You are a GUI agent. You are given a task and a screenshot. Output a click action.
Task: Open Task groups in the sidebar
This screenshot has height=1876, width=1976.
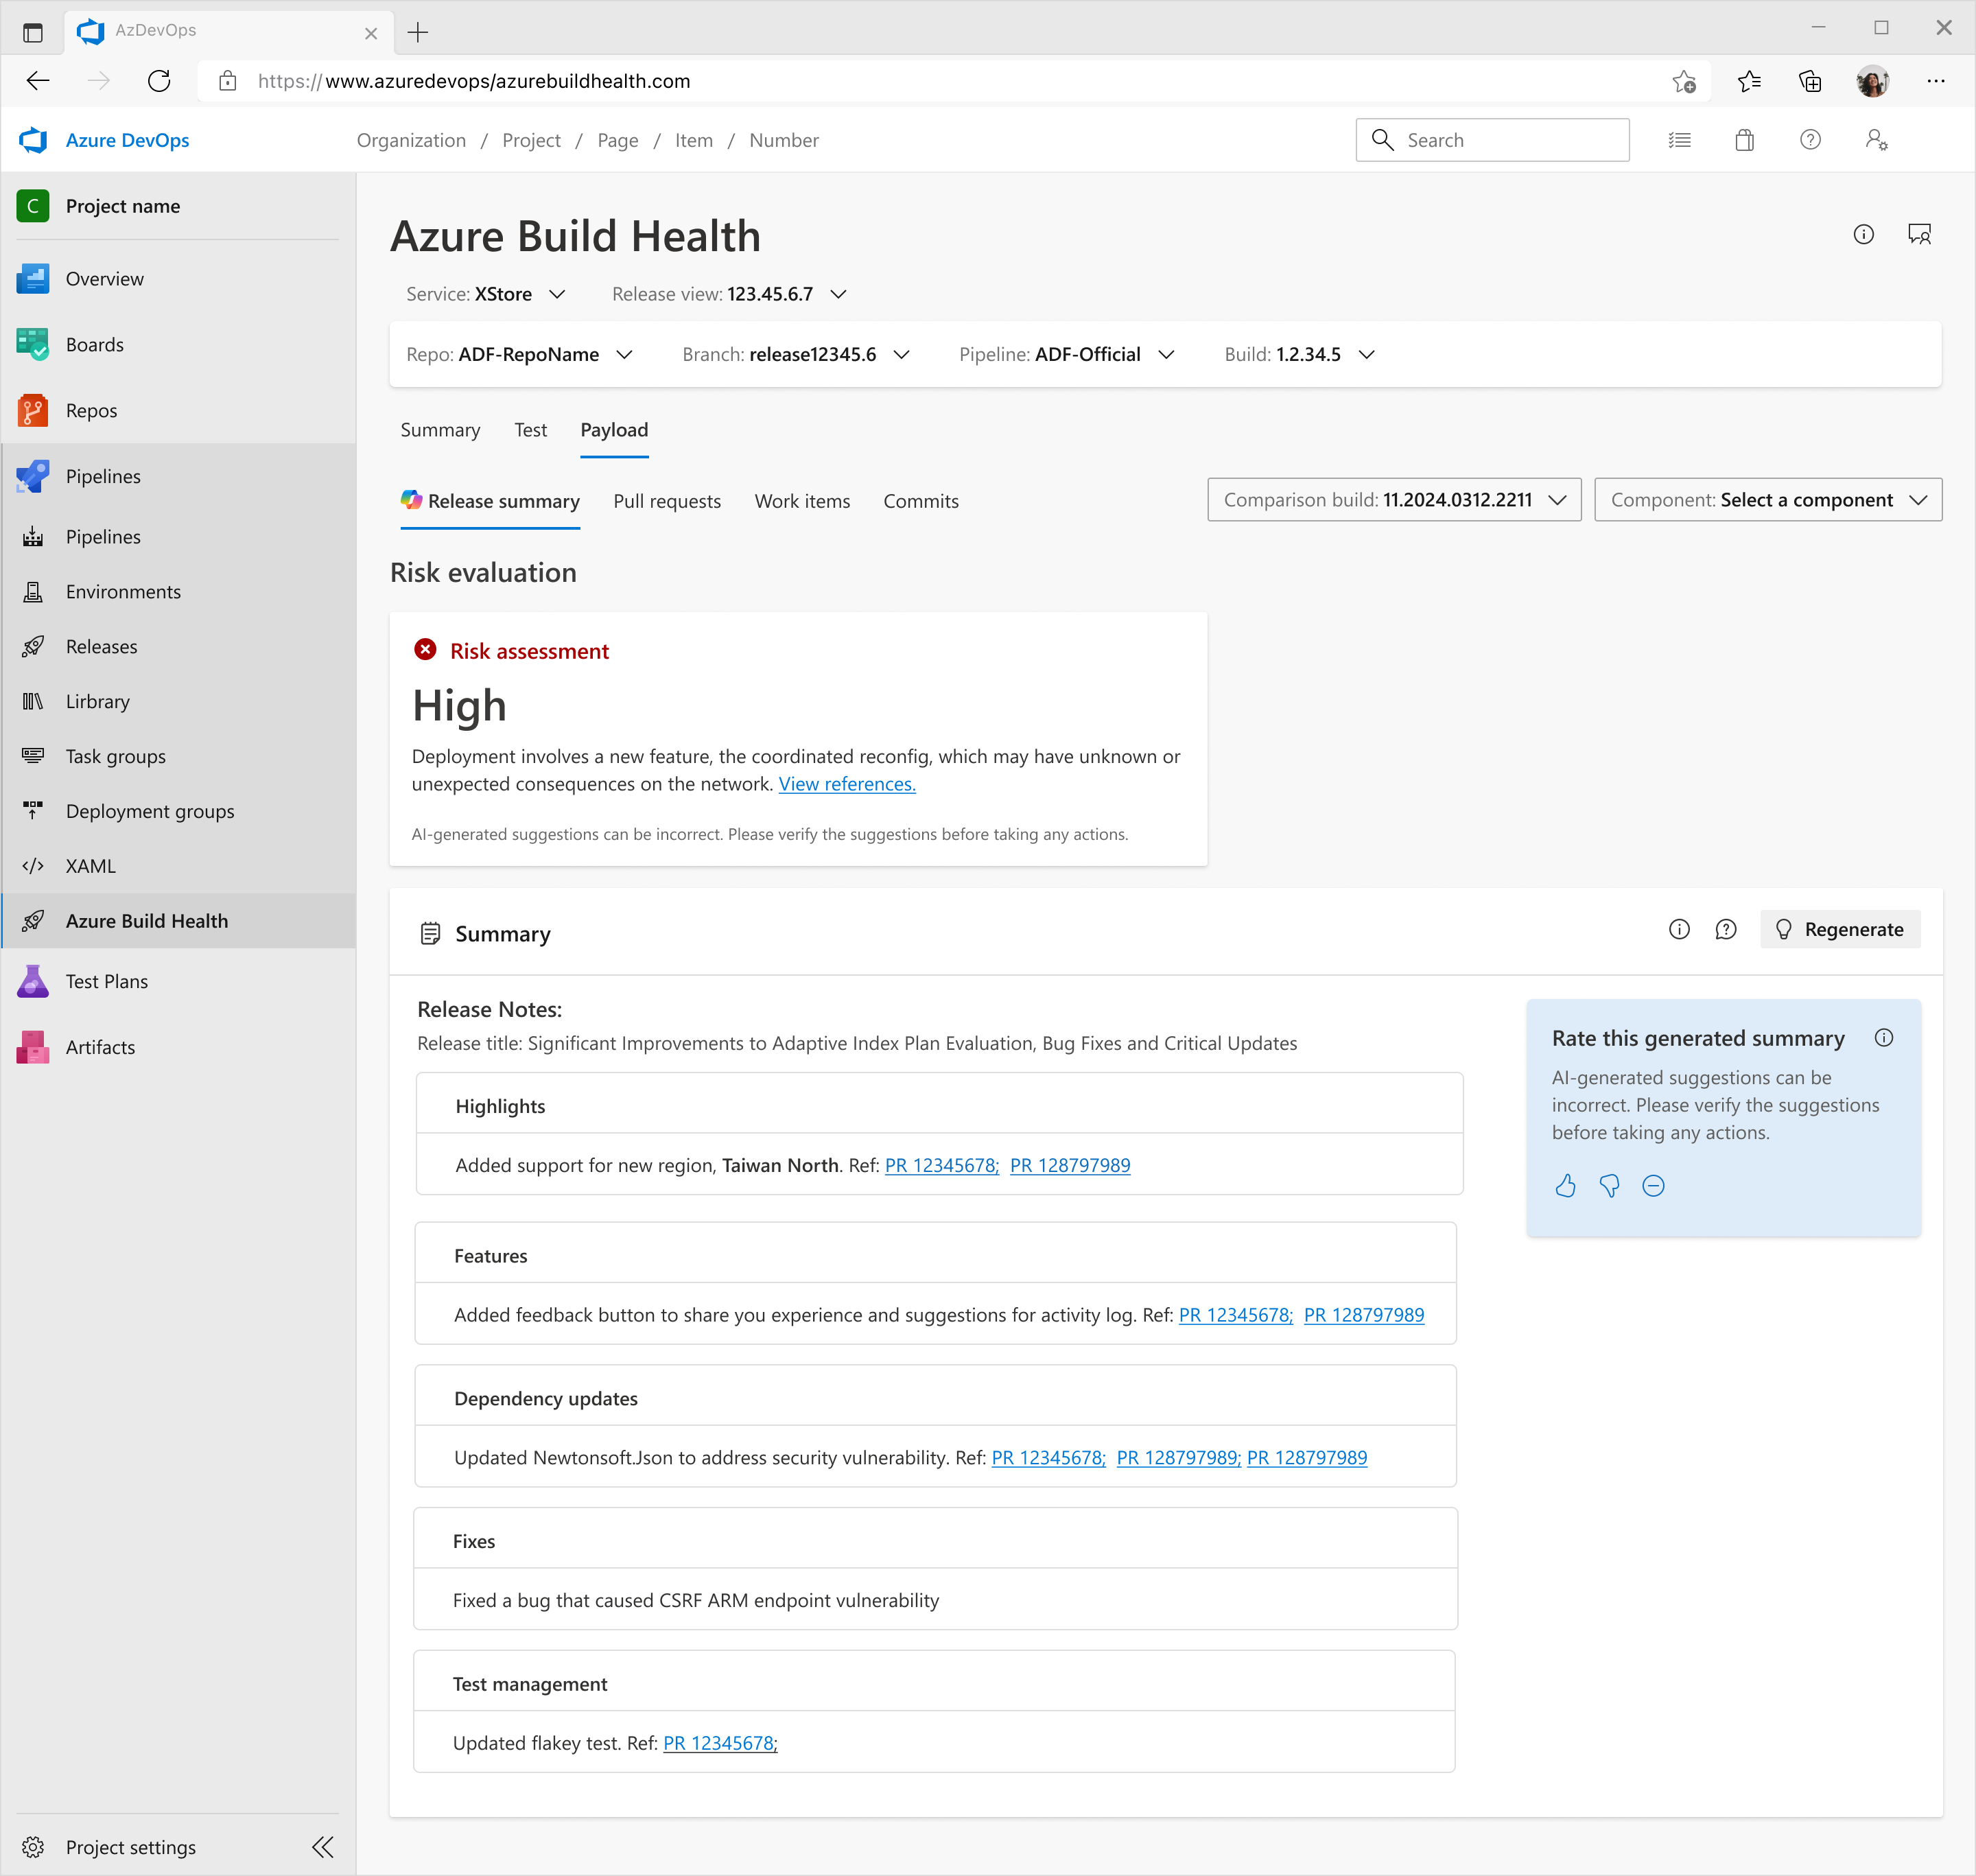pyautogui.click(x=115, y=757)
